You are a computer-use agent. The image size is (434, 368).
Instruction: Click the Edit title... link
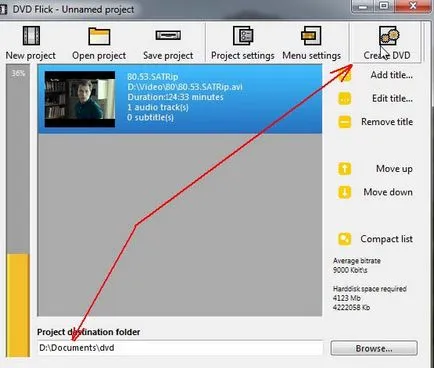point(392,98)
